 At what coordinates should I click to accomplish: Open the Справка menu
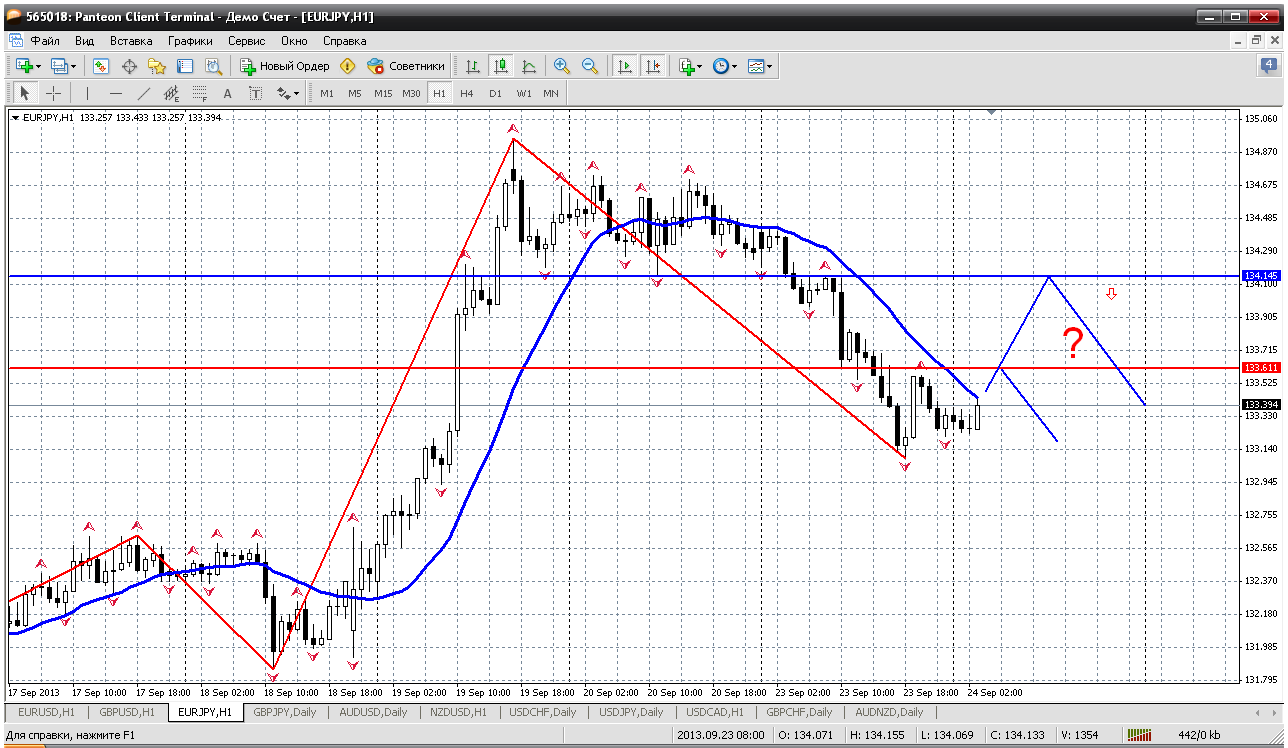(345, 41)
